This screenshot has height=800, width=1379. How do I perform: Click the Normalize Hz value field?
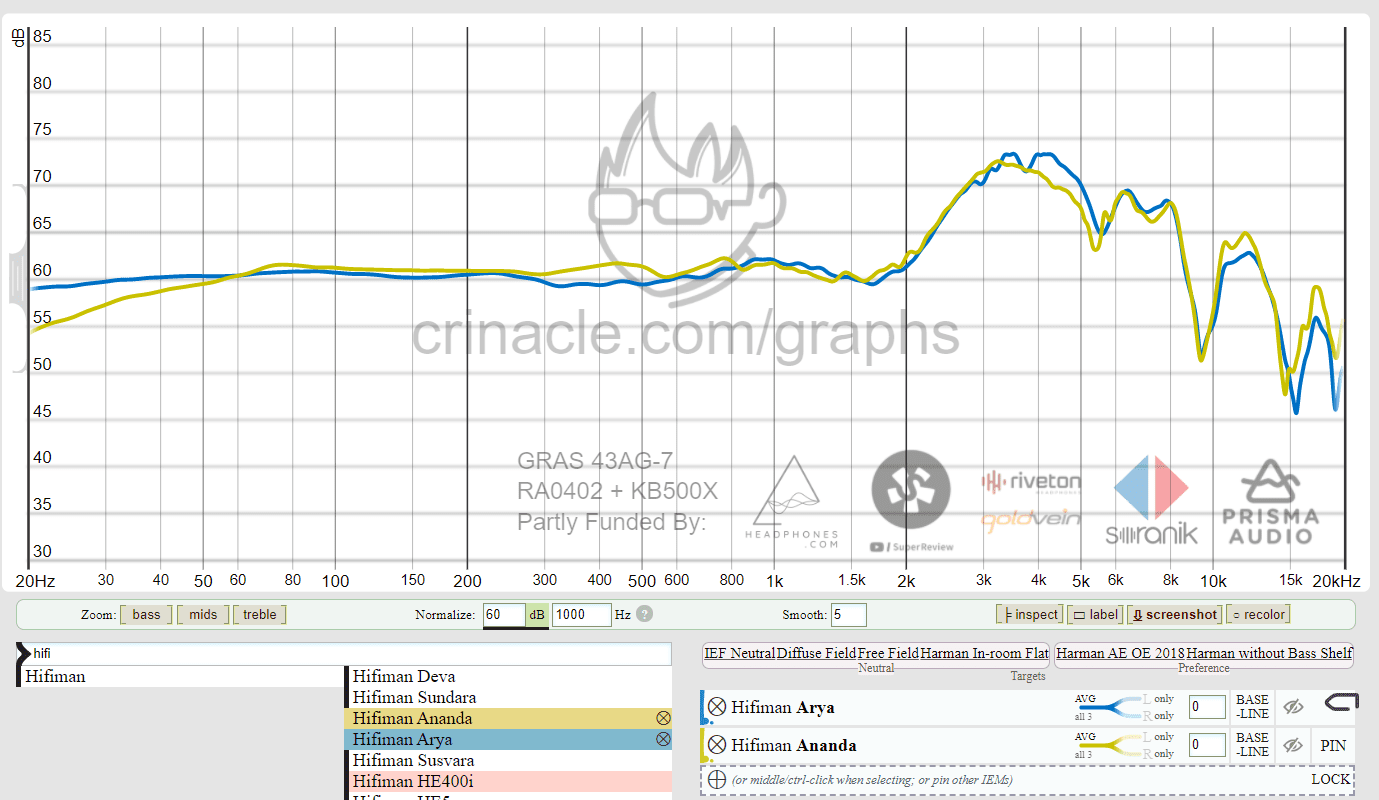click(581, 614)
